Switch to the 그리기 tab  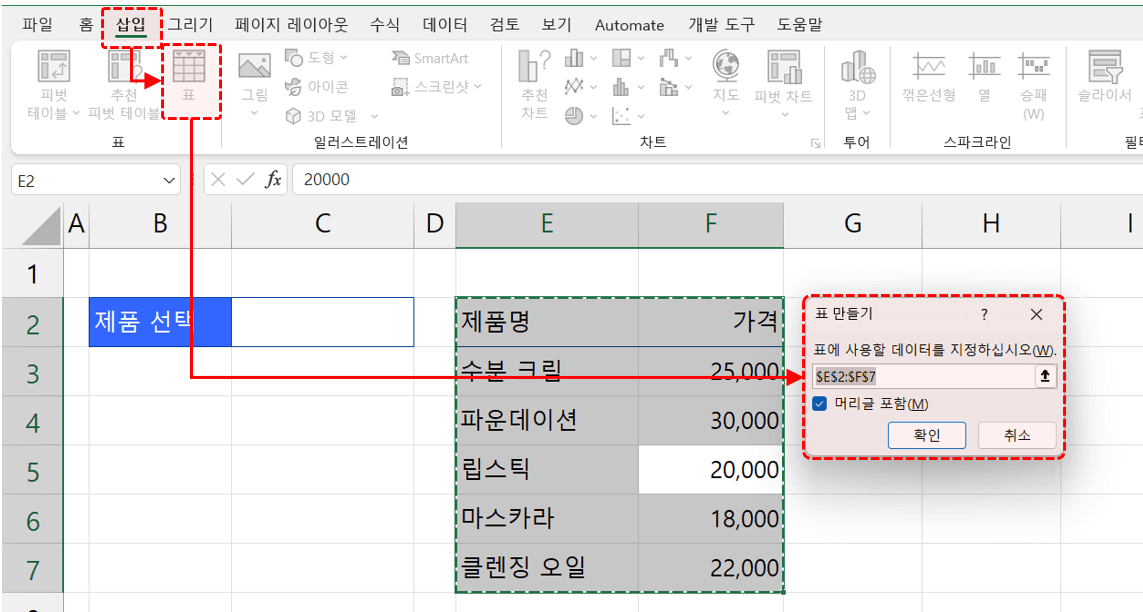pyautogui.click(x=190, y=25)
